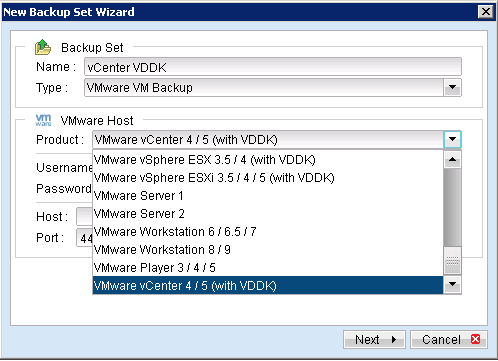Pick VMware Player 3 / 4 / 5

coord(268,268)
